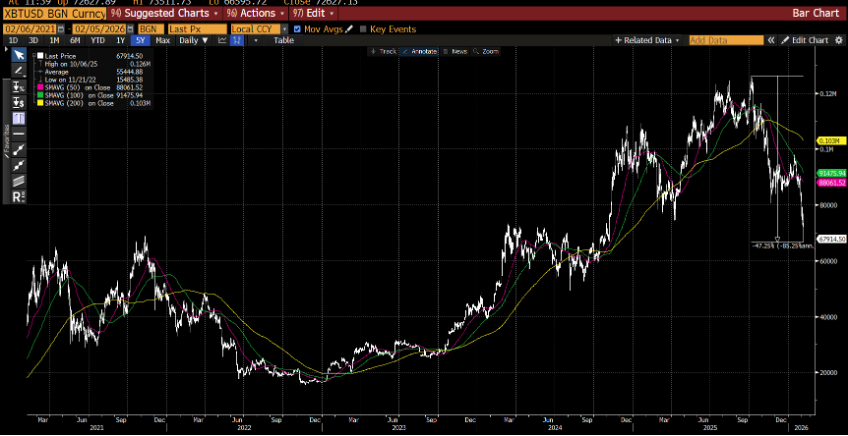
Task: Click the start date calendar icon
Action: [63, 29]
